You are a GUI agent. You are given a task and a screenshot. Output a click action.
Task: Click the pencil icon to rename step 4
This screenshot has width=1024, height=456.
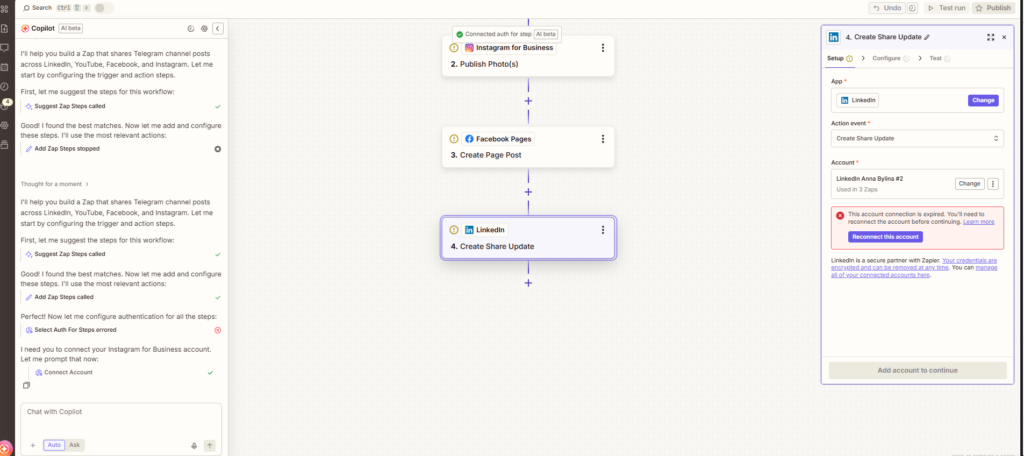click(926, 37)
